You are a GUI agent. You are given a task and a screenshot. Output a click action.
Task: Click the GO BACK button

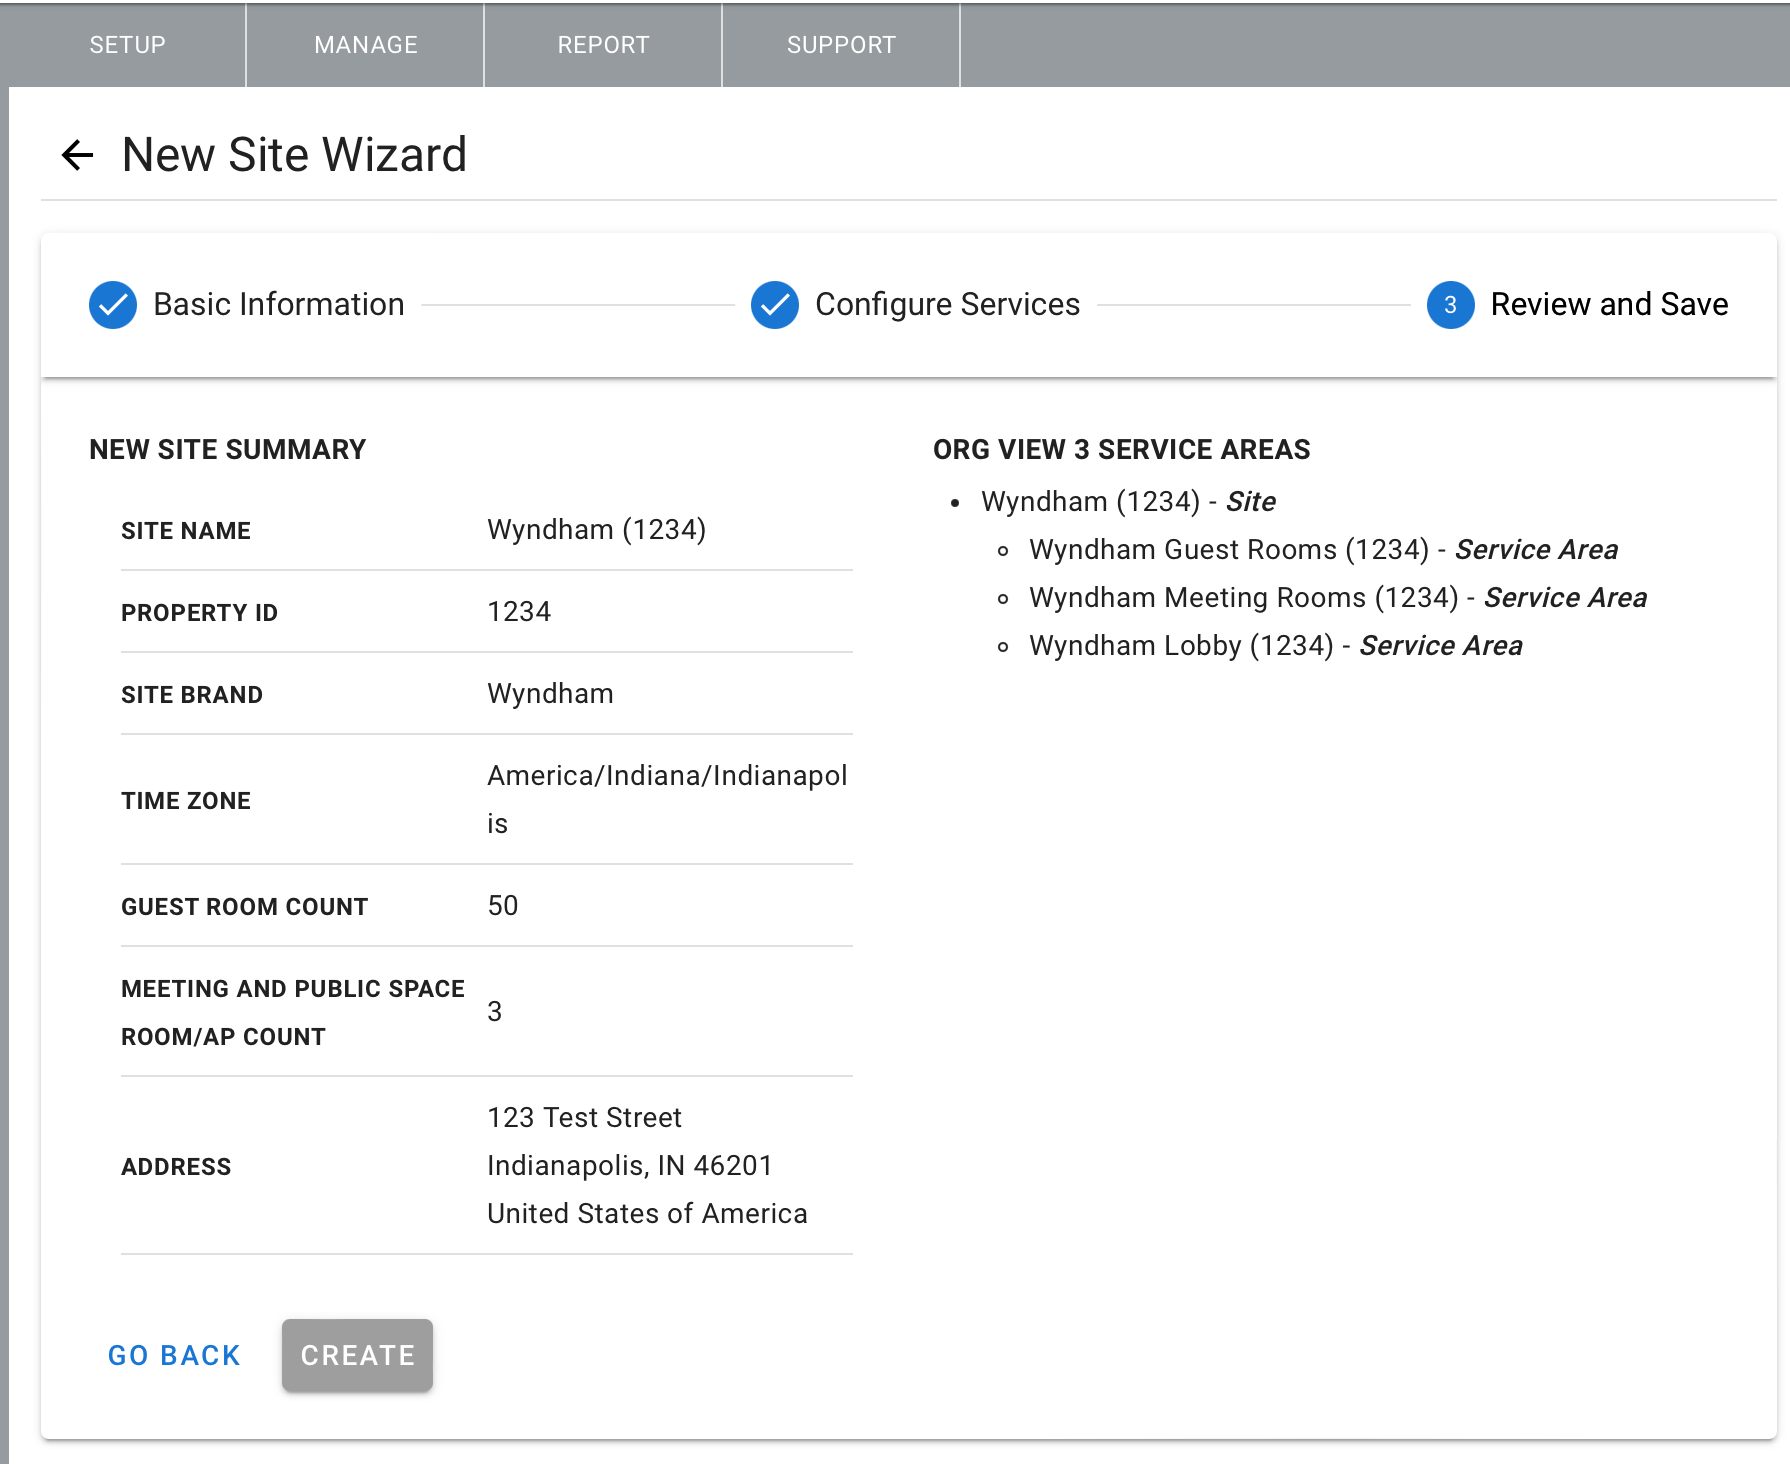(174, 1355)
